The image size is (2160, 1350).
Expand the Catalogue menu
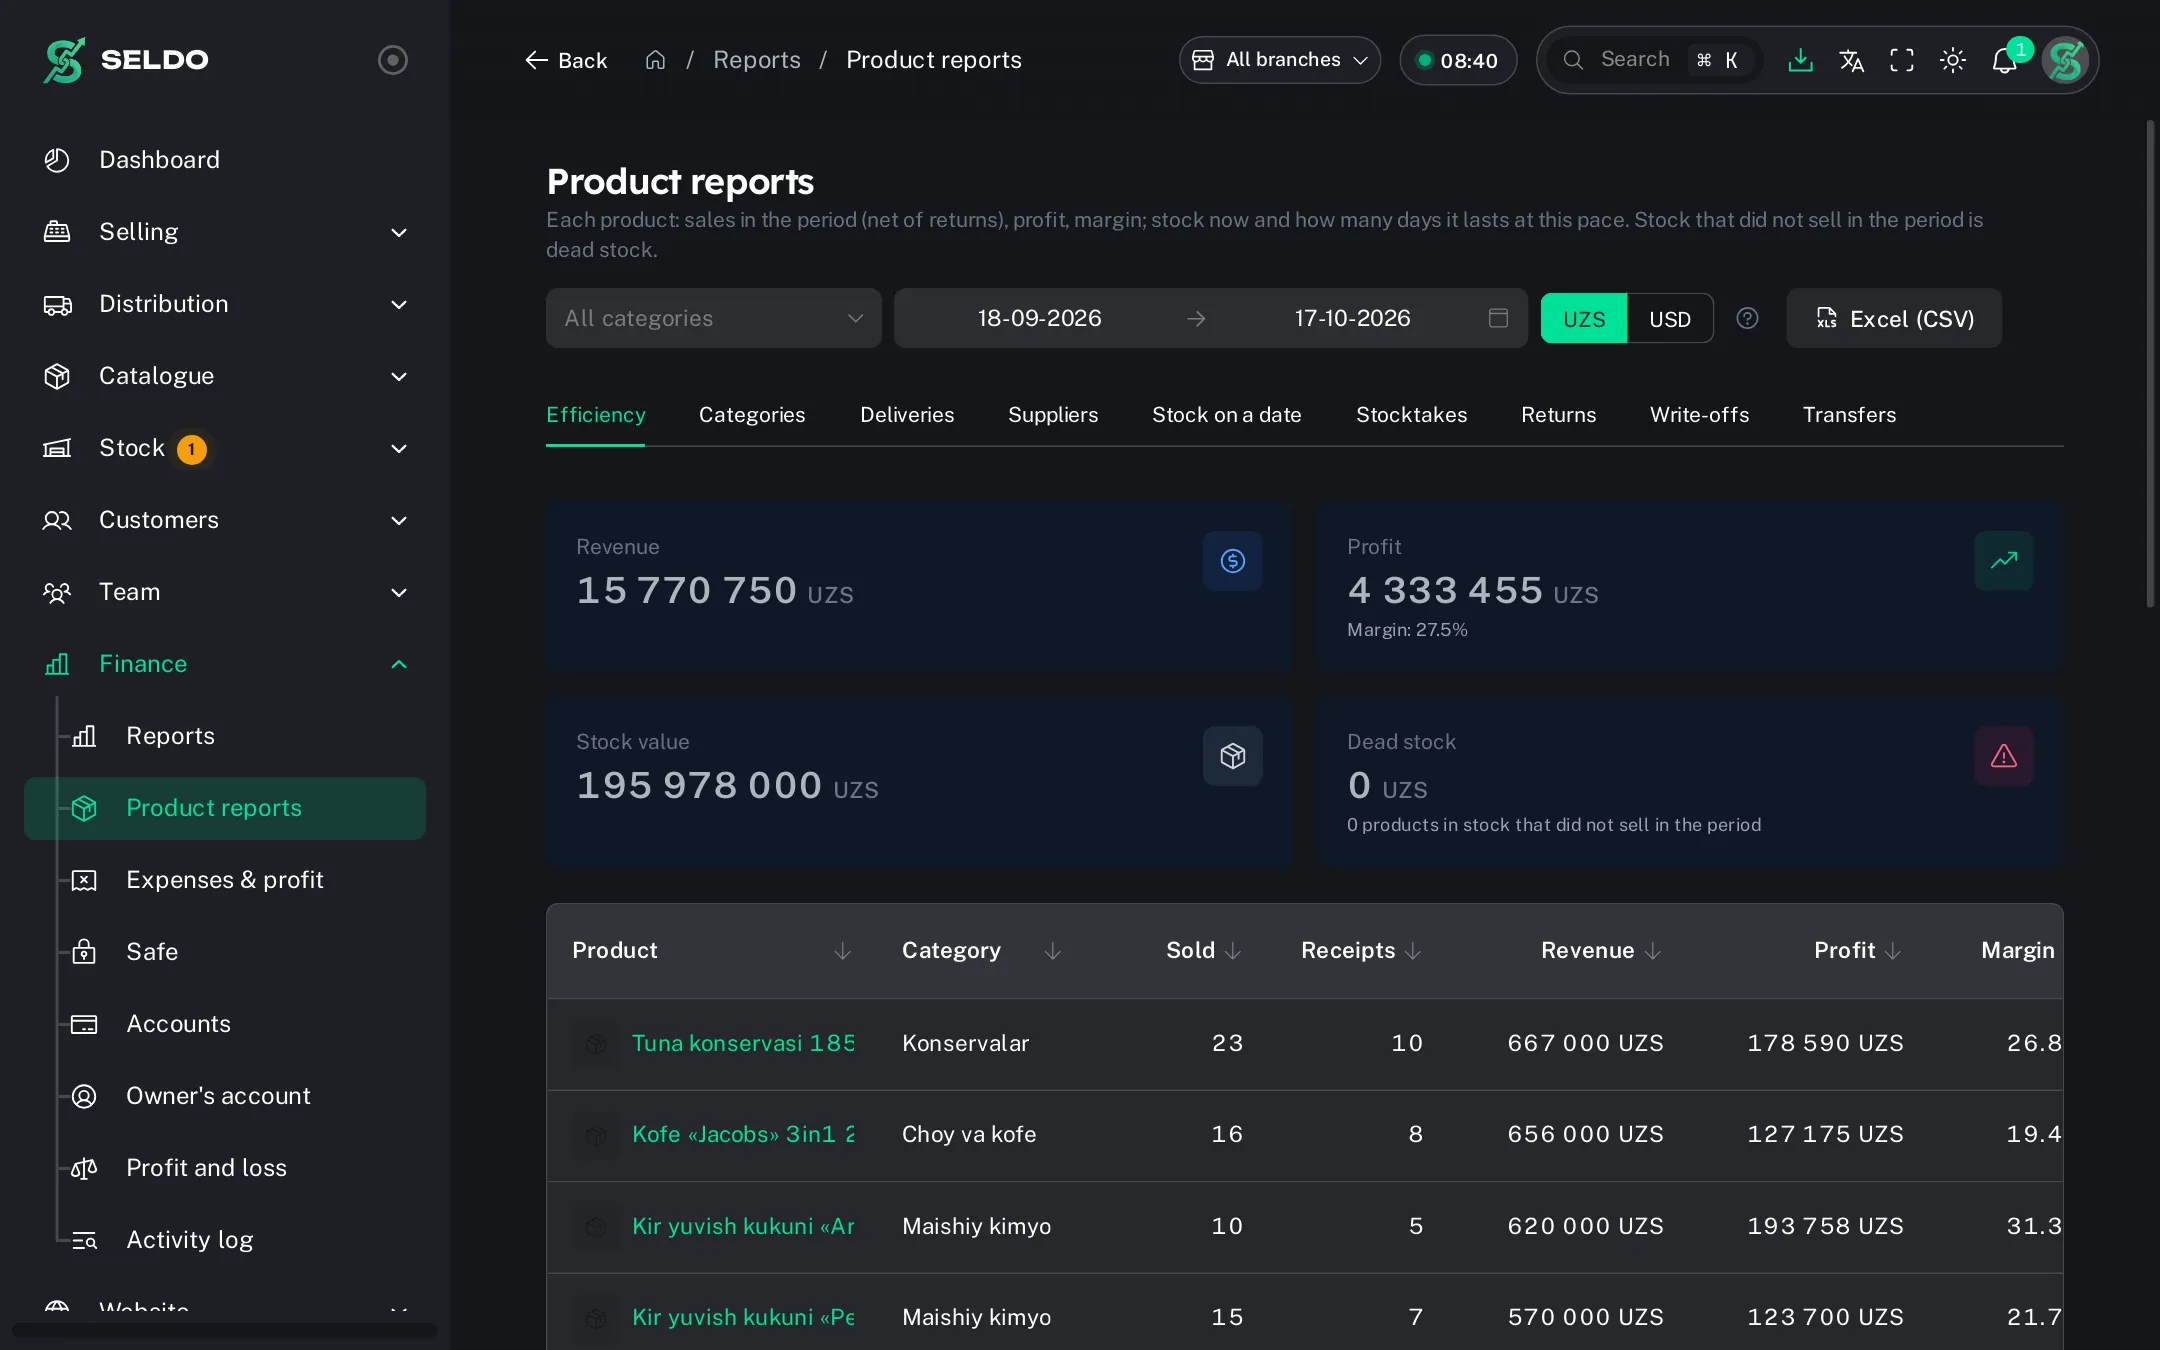tap(225, 376)
